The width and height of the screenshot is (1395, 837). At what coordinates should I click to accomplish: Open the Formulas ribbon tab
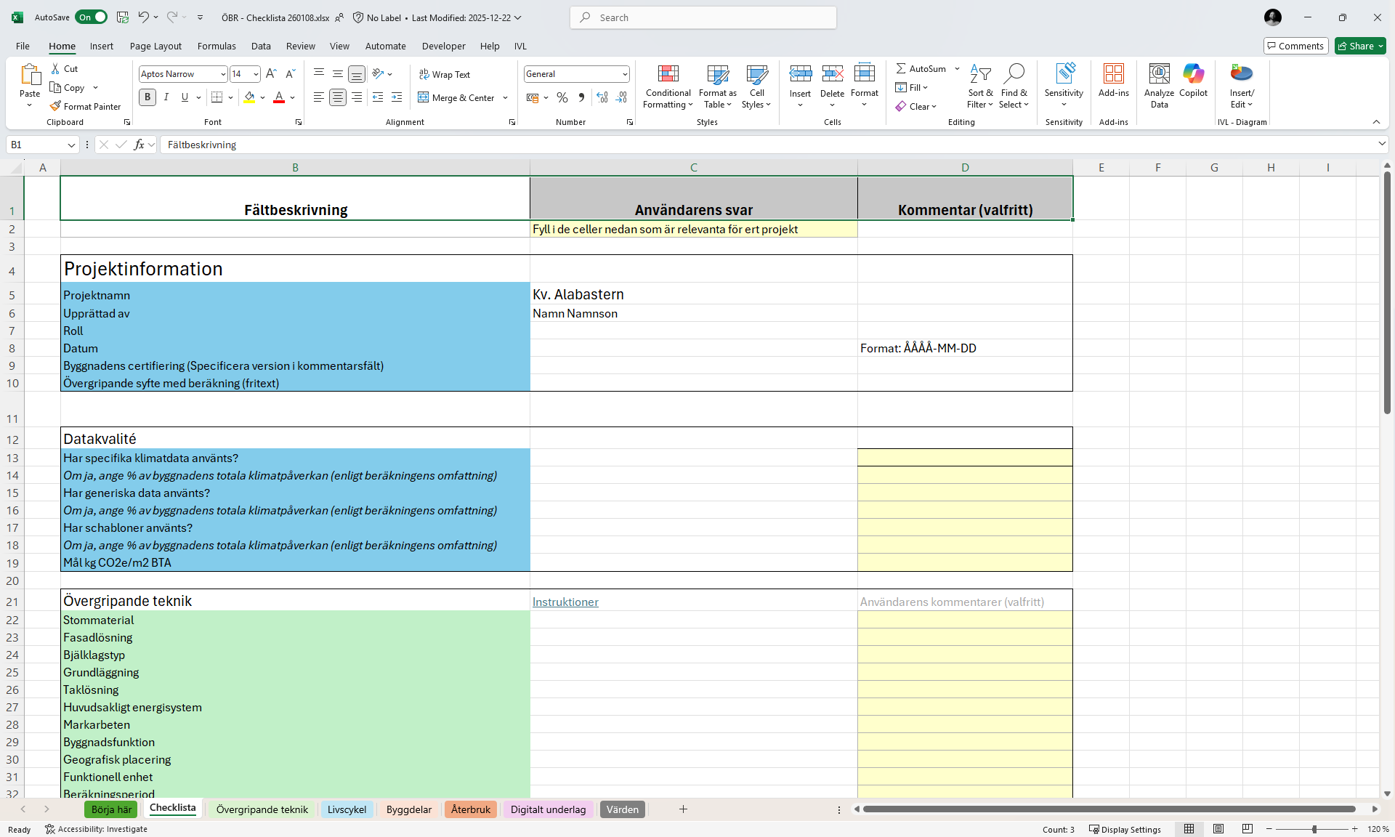pyautogui.click(x=216, y=46)
